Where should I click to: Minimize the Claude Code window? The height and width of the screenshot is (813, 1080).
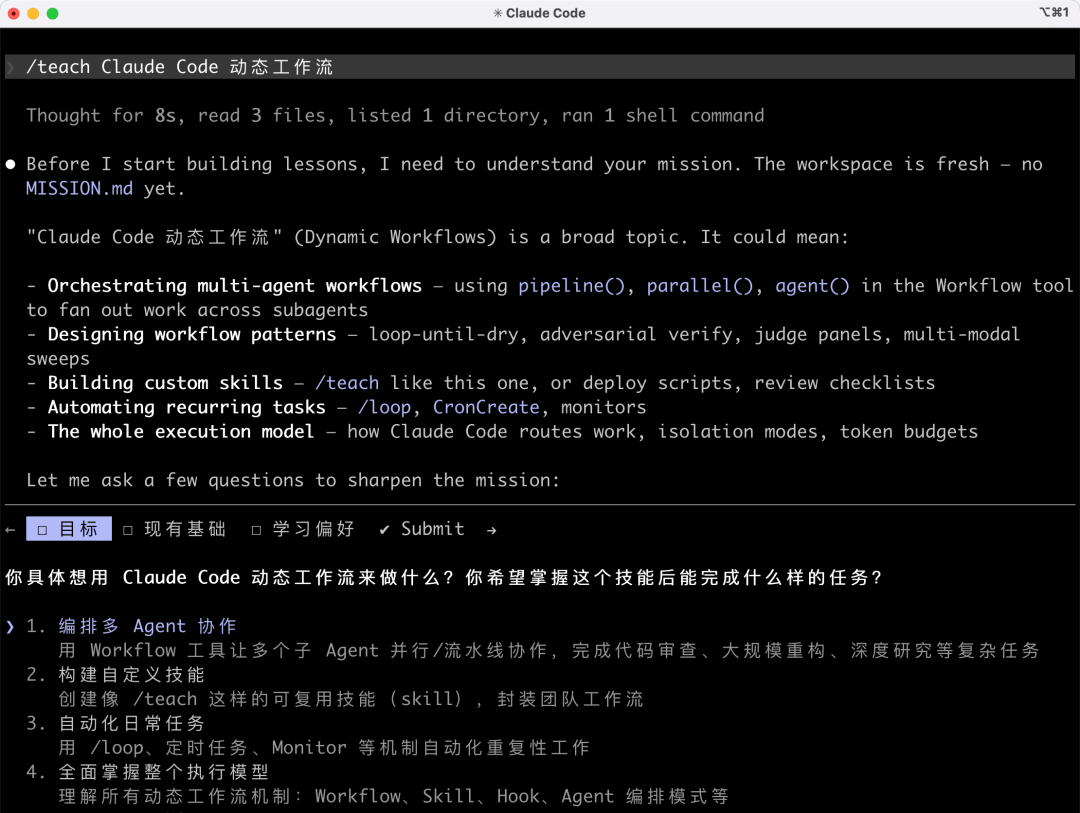click(33, 13)
